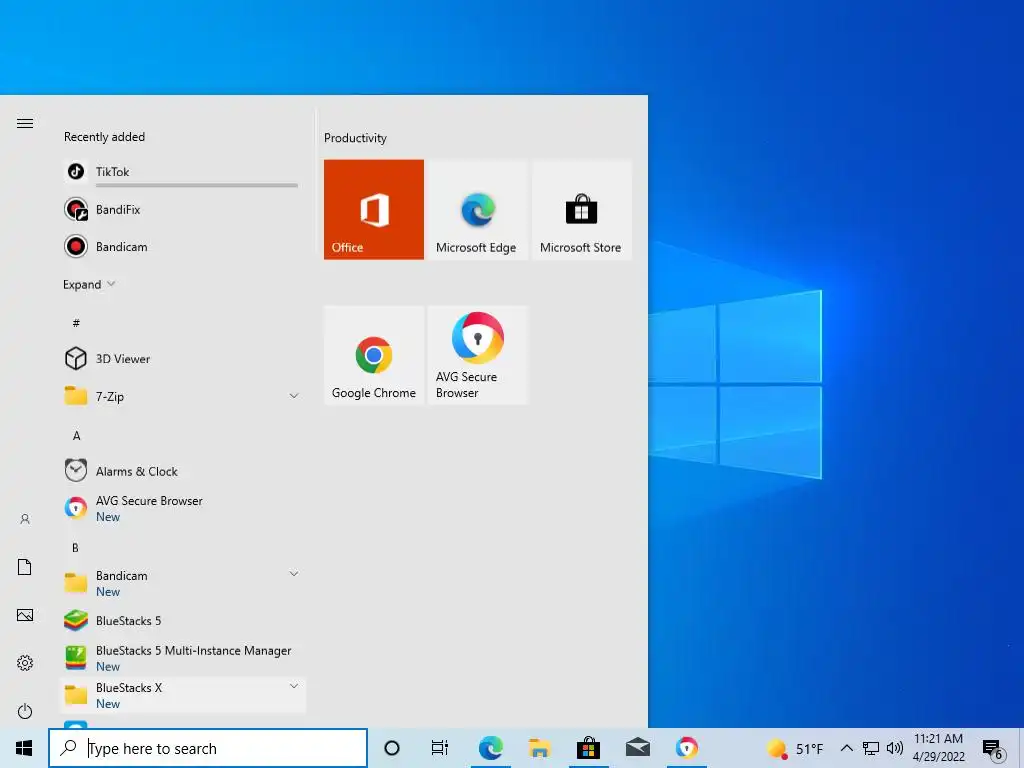Expand the 7-Zip folder chevron
This screenshot has height=768, width=1024.
point(294,396)
